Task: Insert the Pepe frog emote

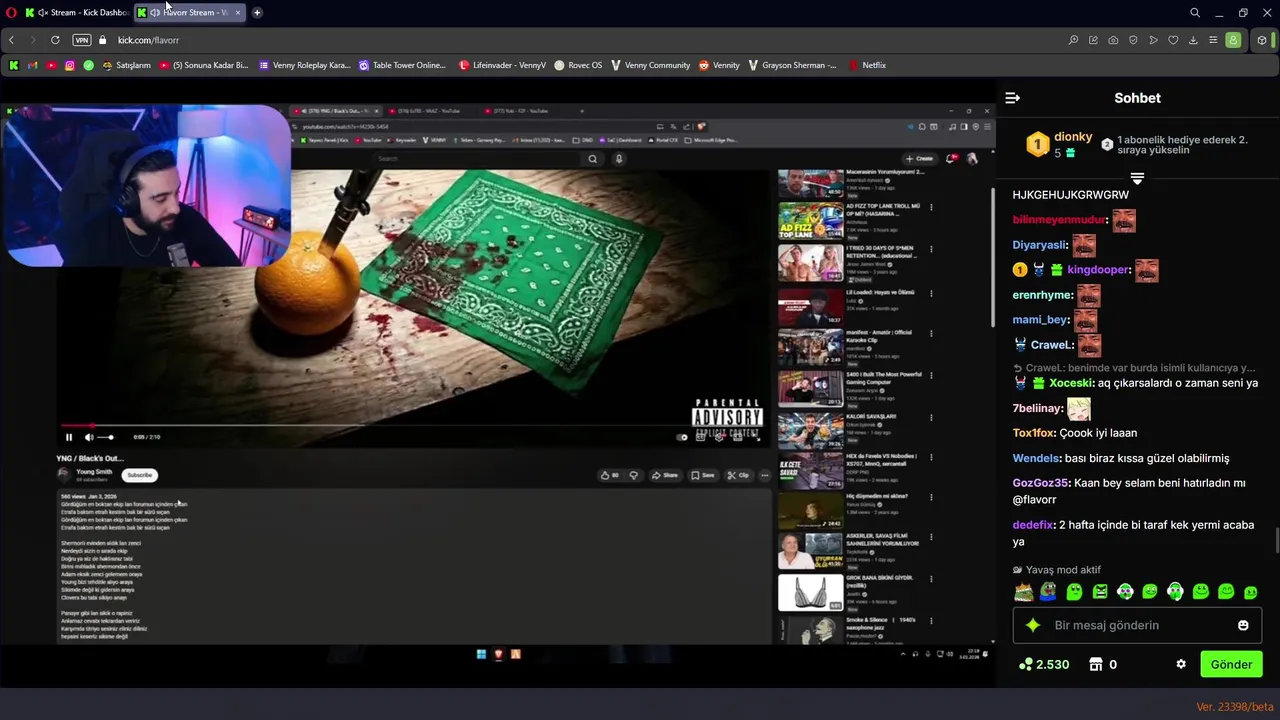Action: [x=1048, y=592]
